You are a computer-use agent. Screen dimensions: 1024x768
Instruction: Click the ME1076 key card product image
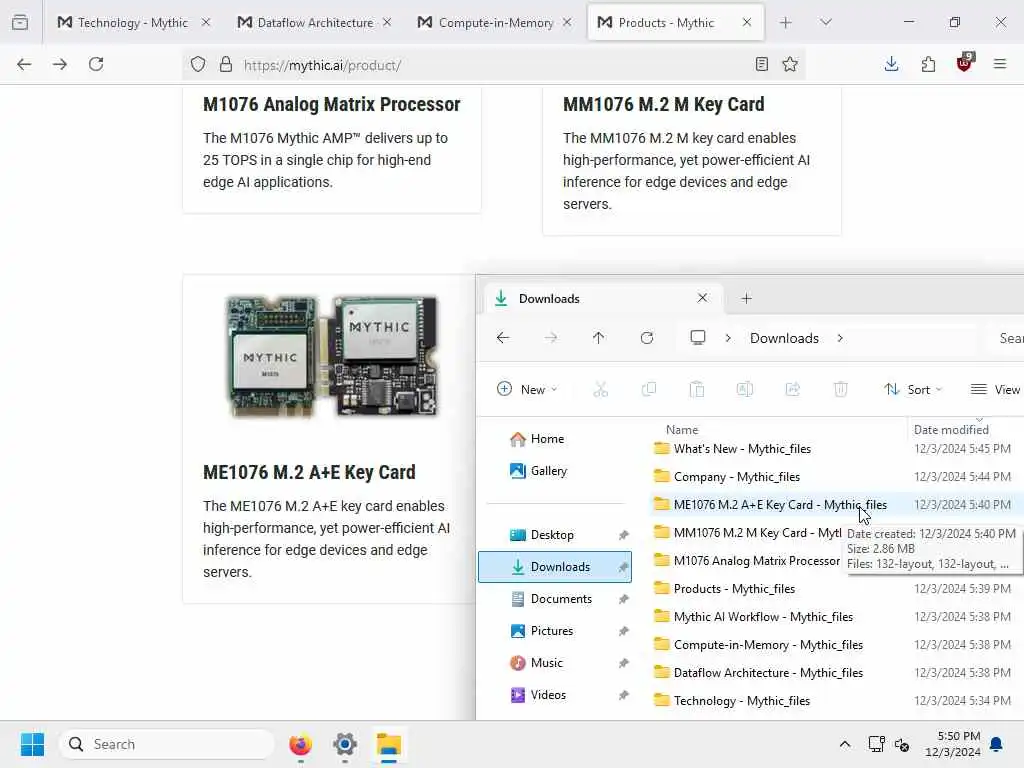(x=331, y=356)
